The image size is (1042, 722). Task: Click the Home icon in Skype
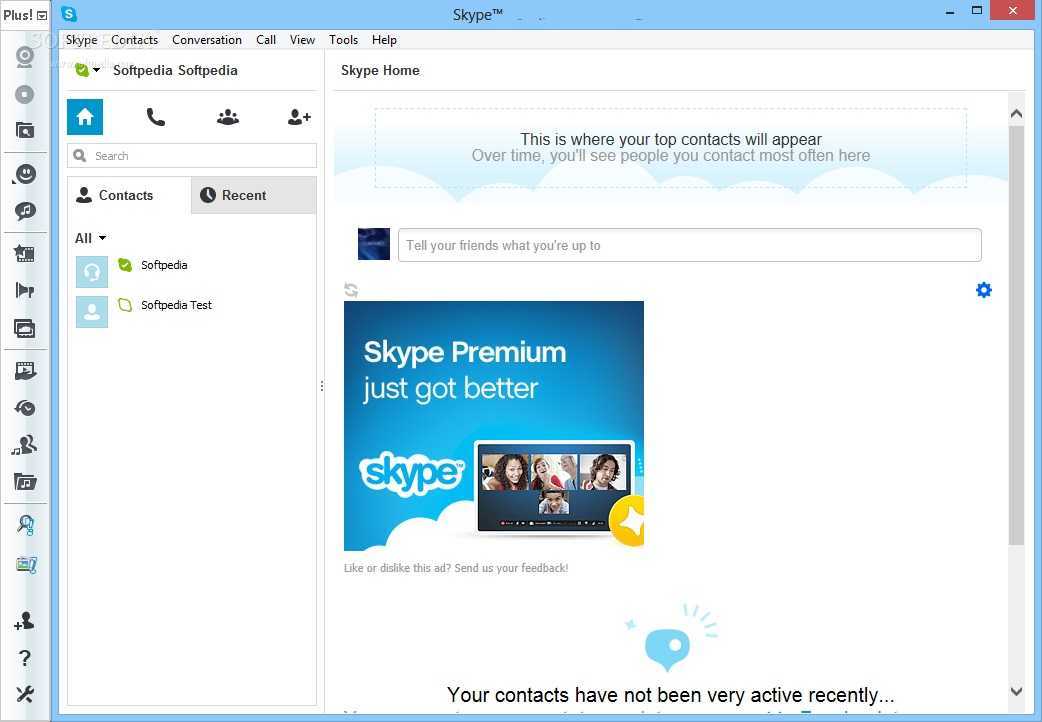[85, 117]
